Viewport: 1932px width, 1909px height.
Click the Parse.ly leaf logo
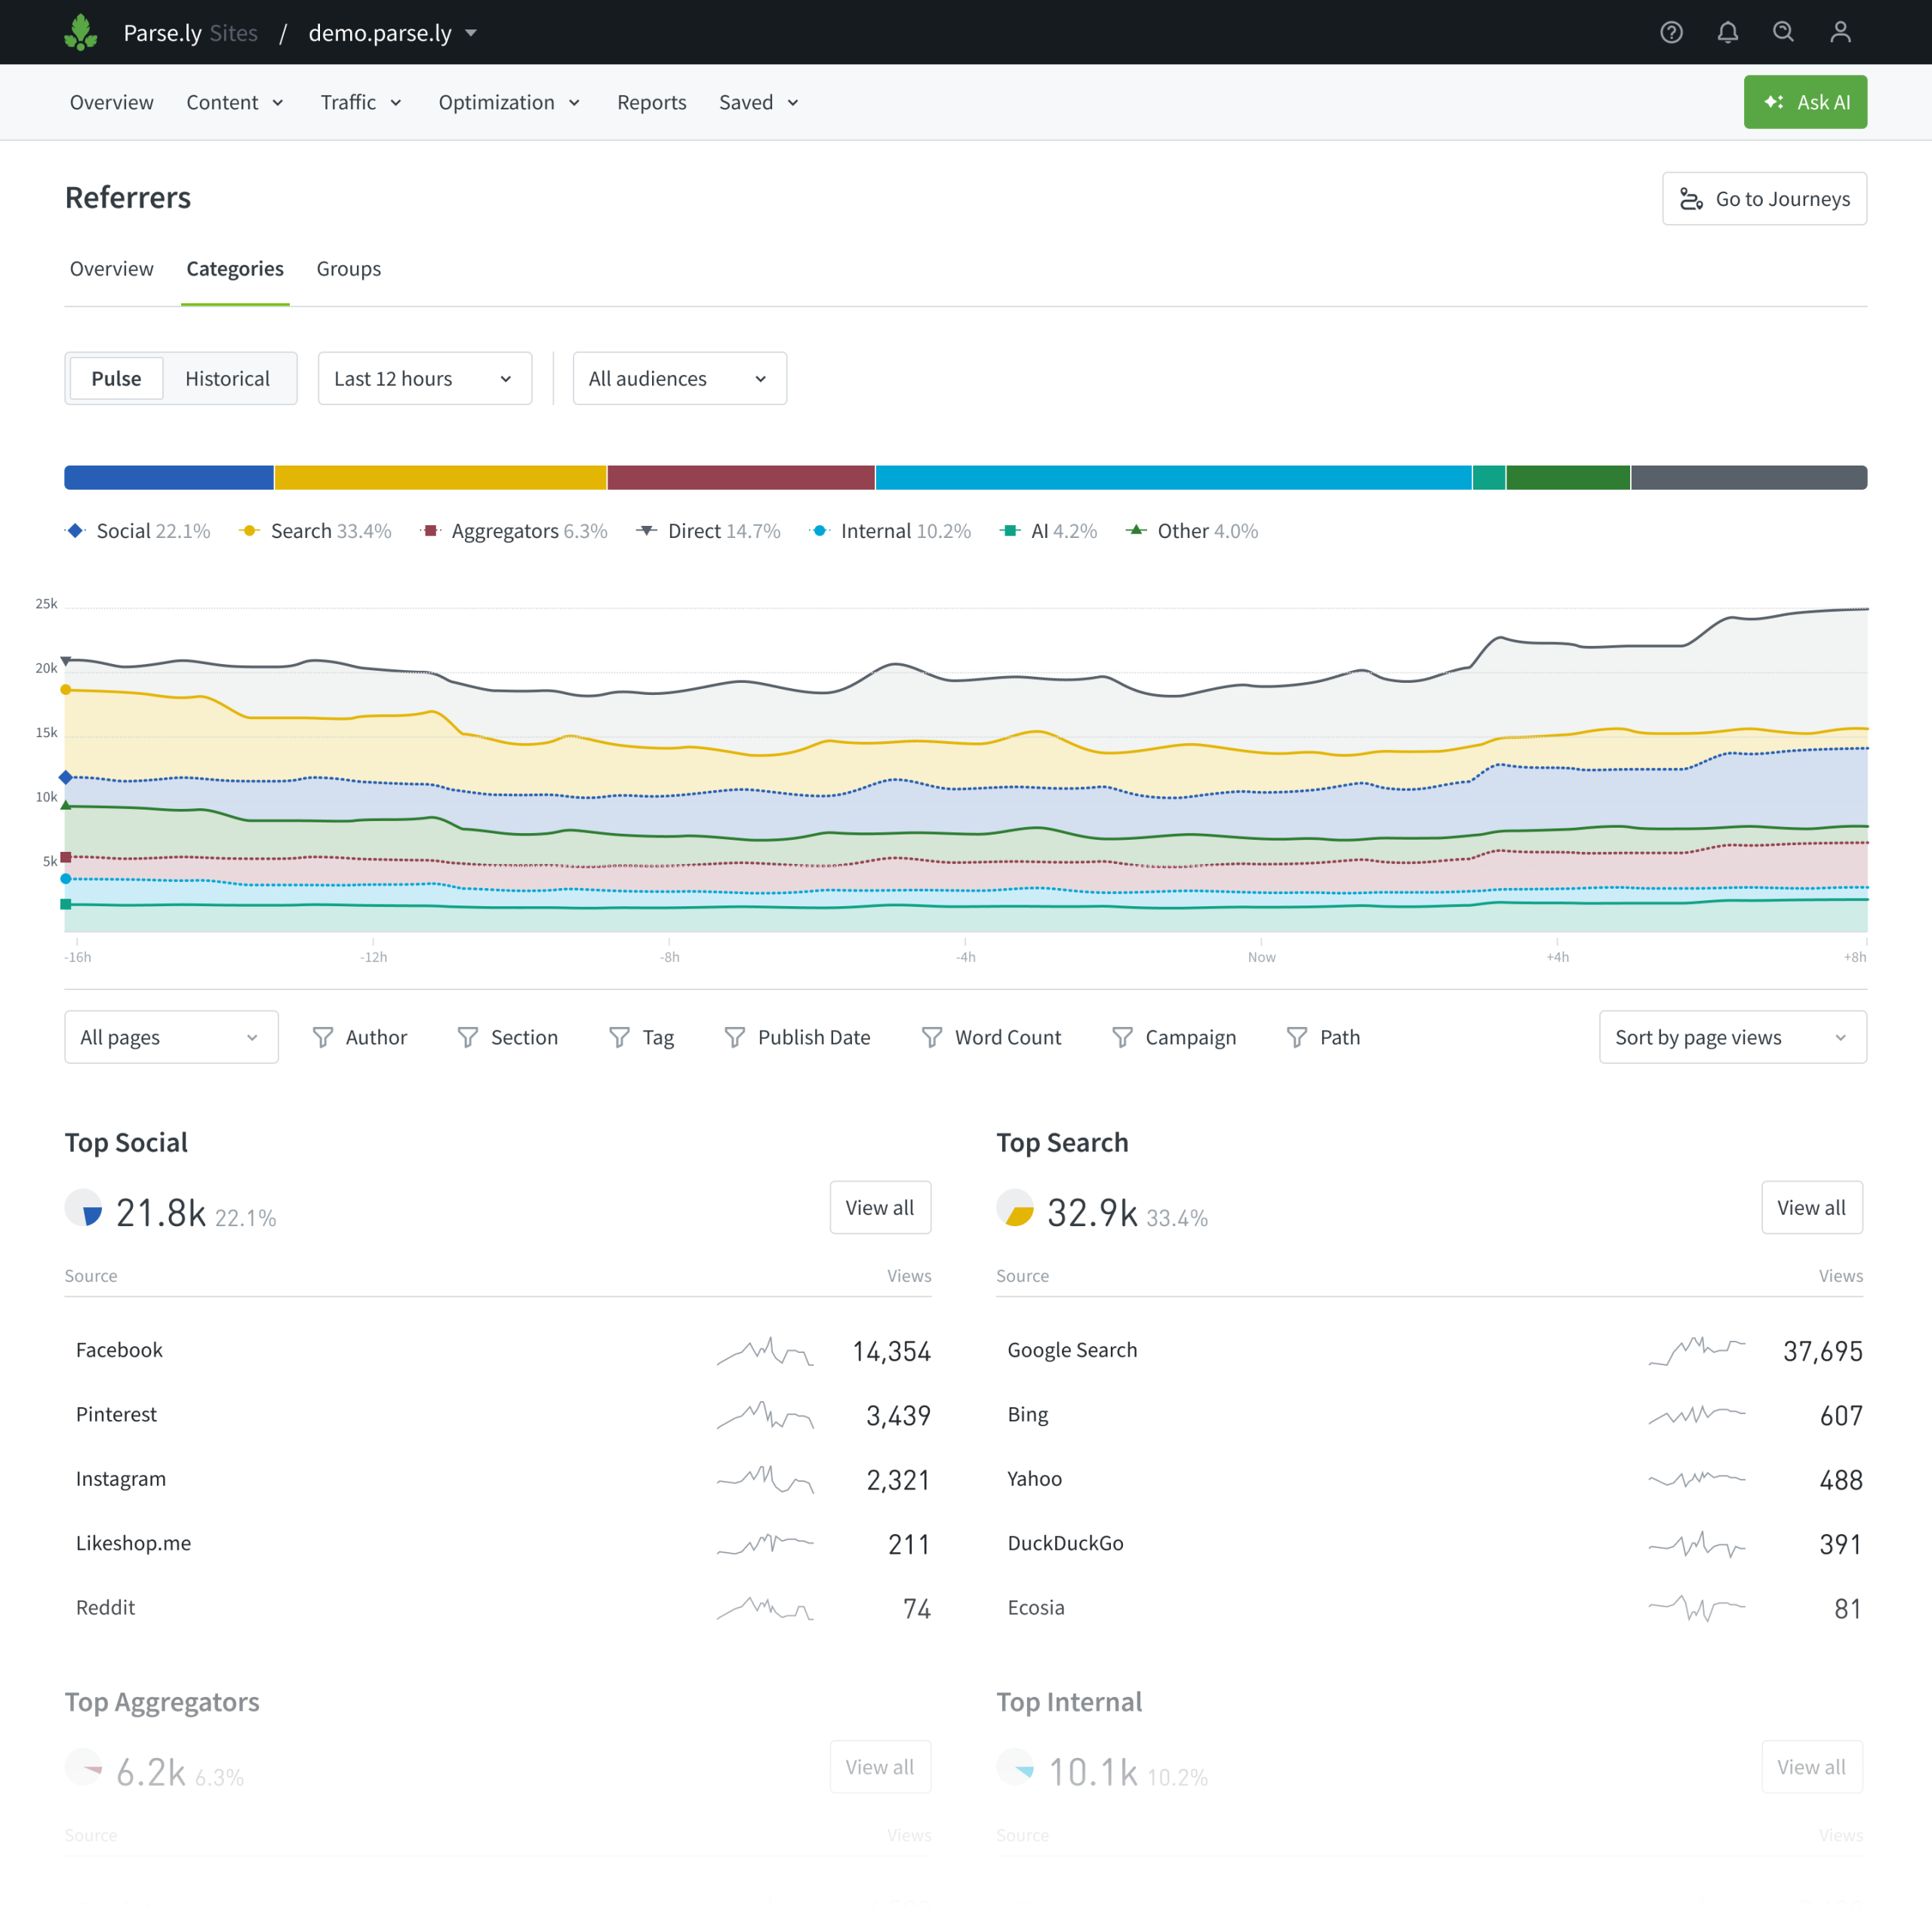(x=80, y=32)
